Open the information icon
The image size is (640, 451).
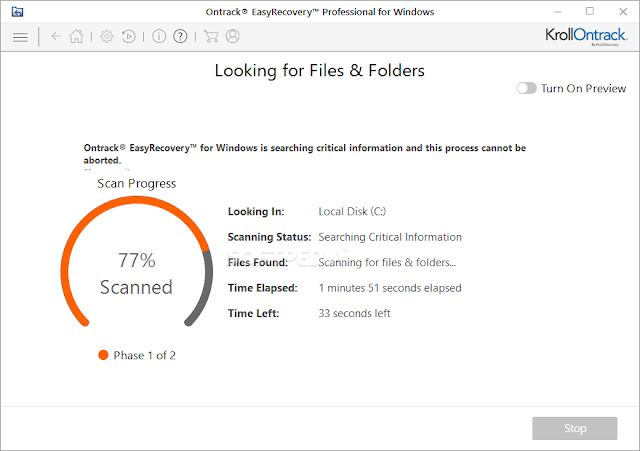pyautogui.click(x=159, y=36)
